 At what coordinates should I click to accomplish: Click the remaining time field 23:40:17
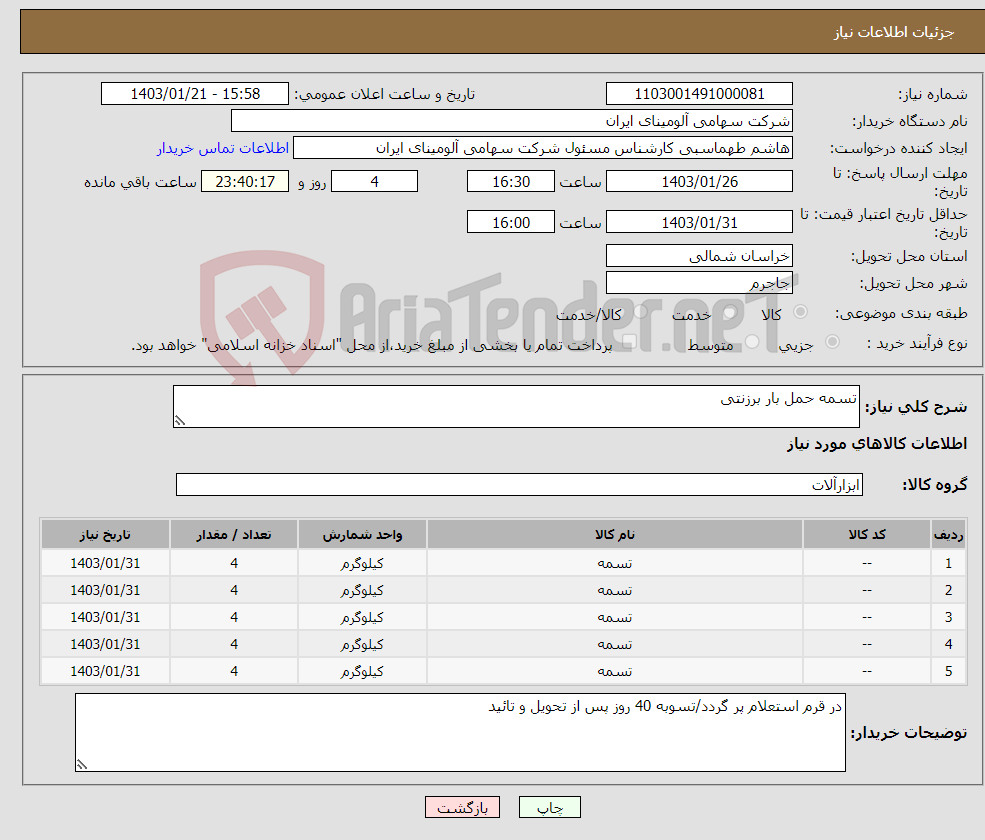pos(245,182)
